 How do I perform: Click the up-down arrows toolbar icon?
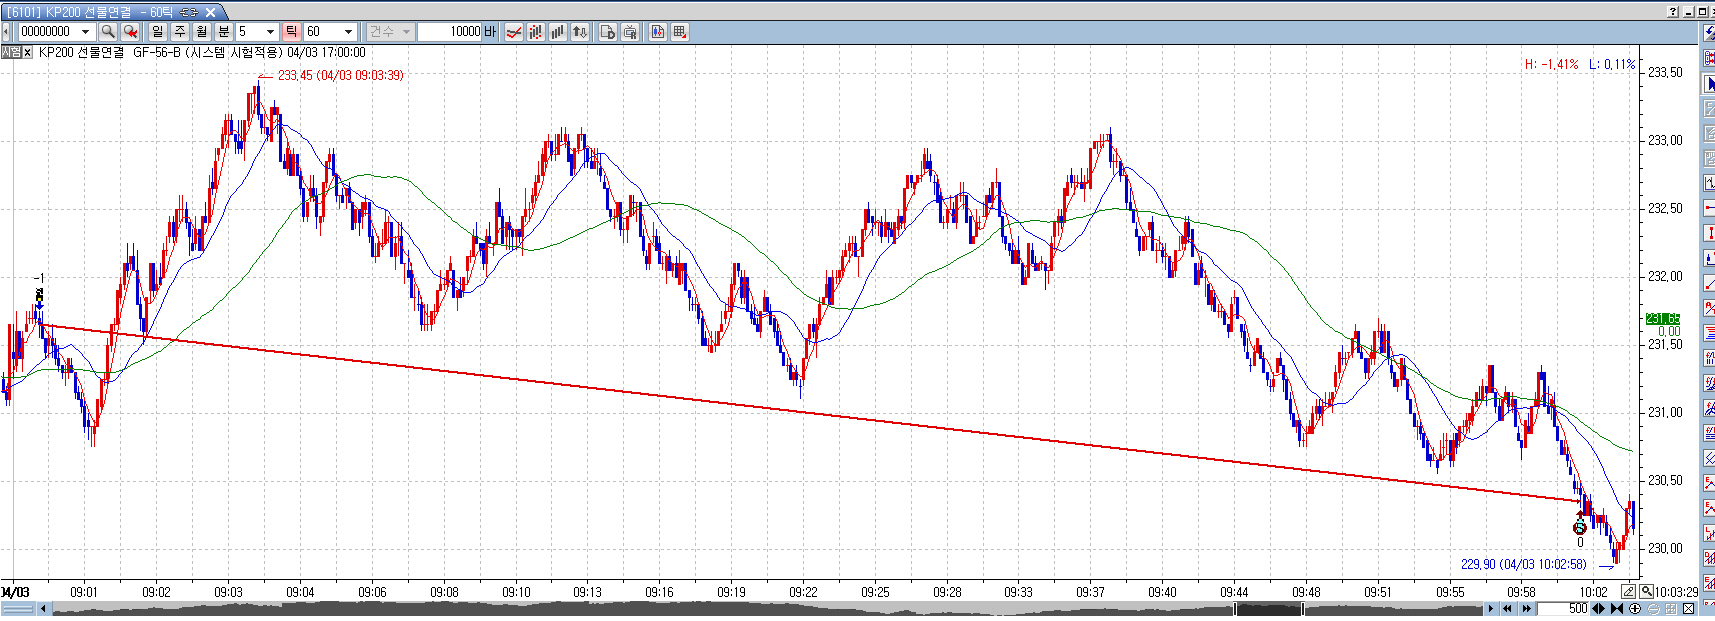pos(580,32)
